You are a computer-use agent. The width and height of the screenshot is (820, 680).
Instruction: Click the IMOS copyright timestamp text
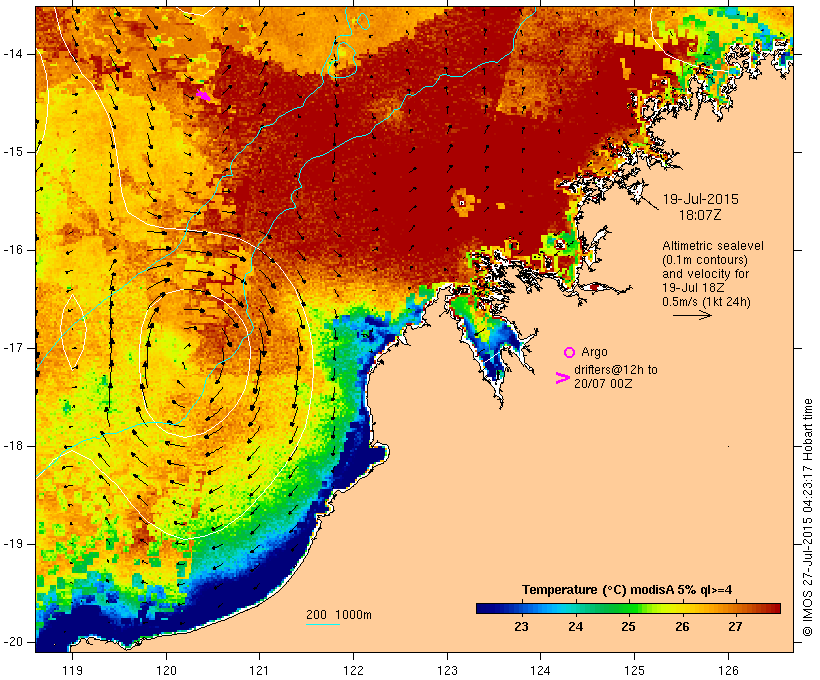point(807,517)
